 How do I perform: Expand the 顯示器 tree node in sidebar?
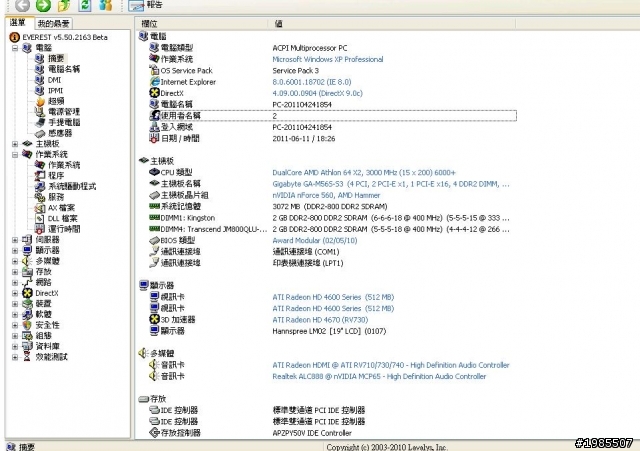click(15, 250)
